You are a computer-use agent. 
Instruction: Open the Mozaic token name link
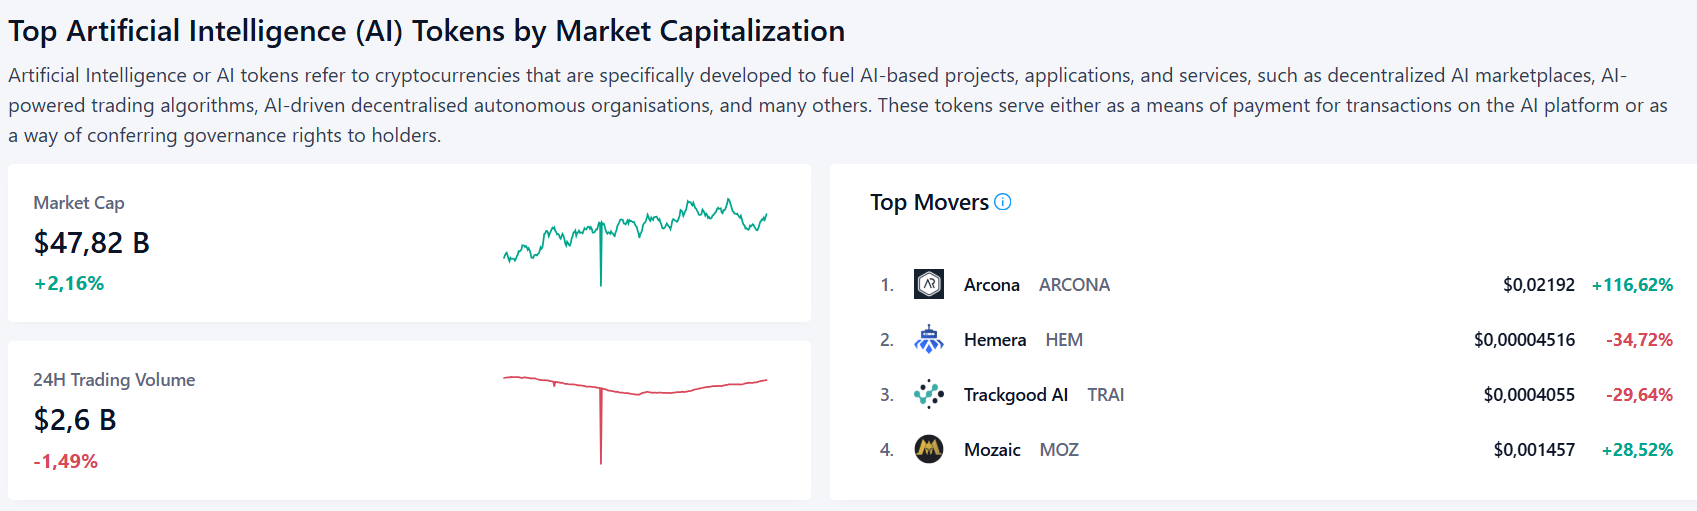[x=992, y=450]
